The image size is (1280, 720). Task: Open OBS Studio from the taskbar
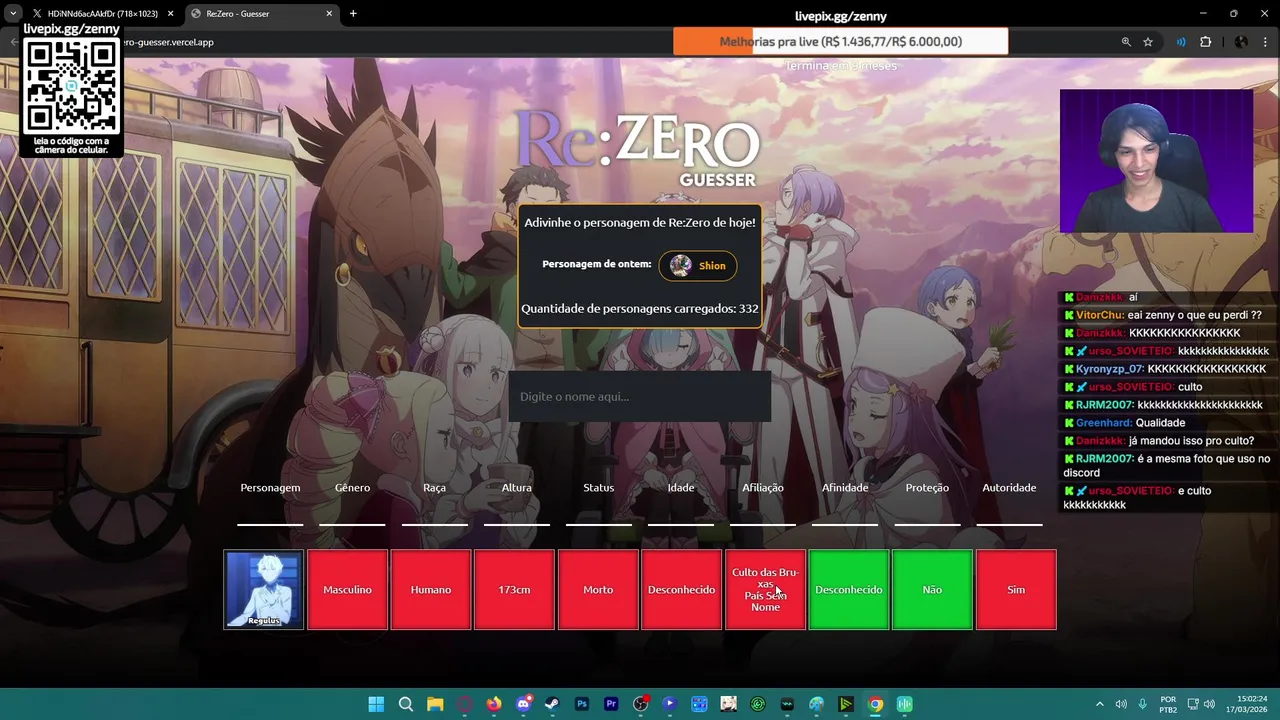[x=640, y=704]
